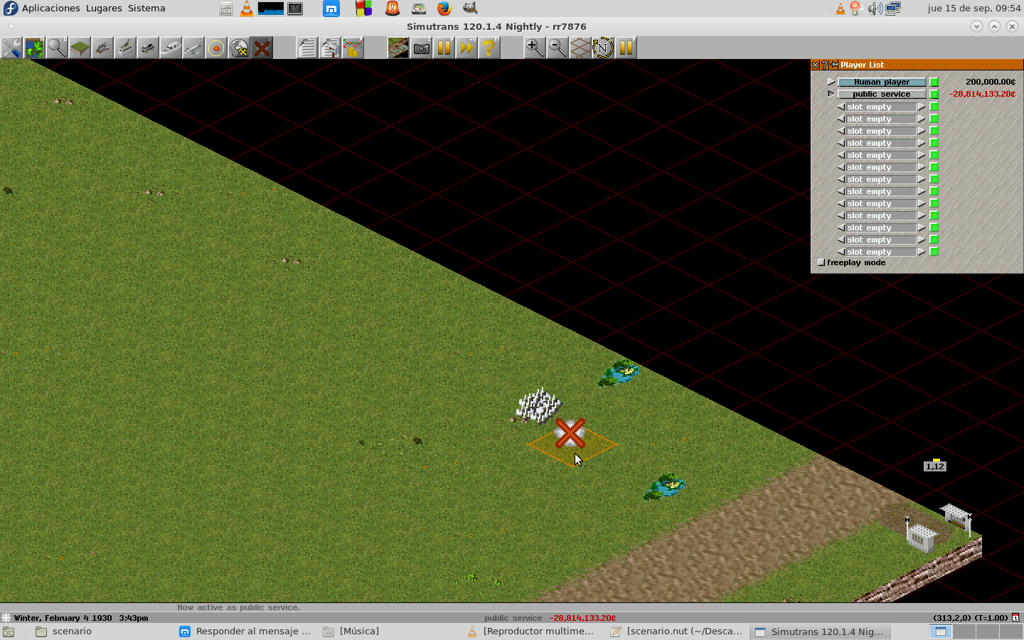Open the Lugares menu

tap(104, 8)
